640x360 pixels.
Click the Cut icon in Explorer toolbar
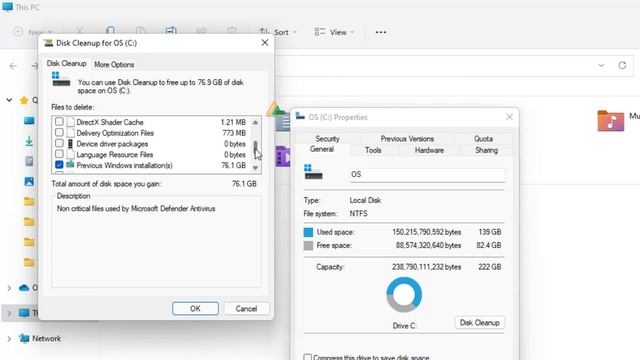point(80,31)
